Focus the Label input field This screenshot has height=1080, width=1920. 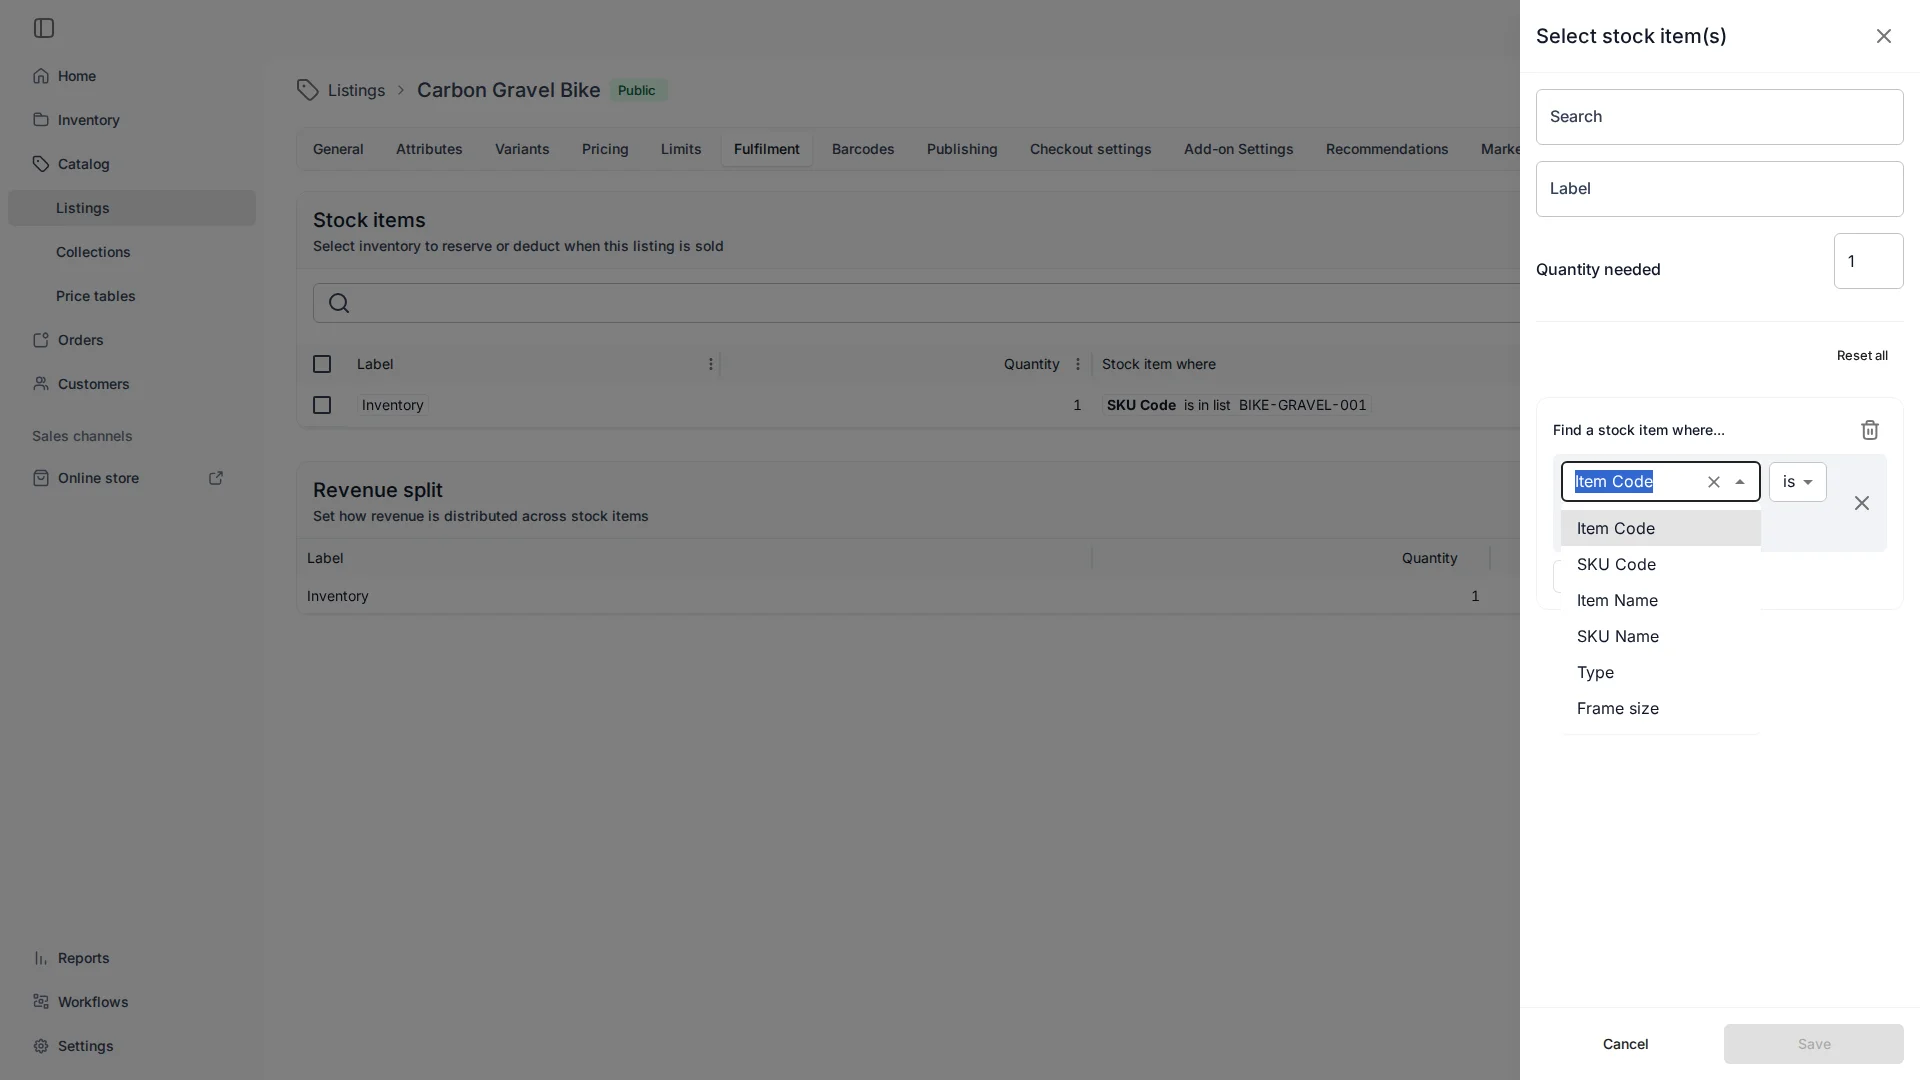[x=1720, y=189]
